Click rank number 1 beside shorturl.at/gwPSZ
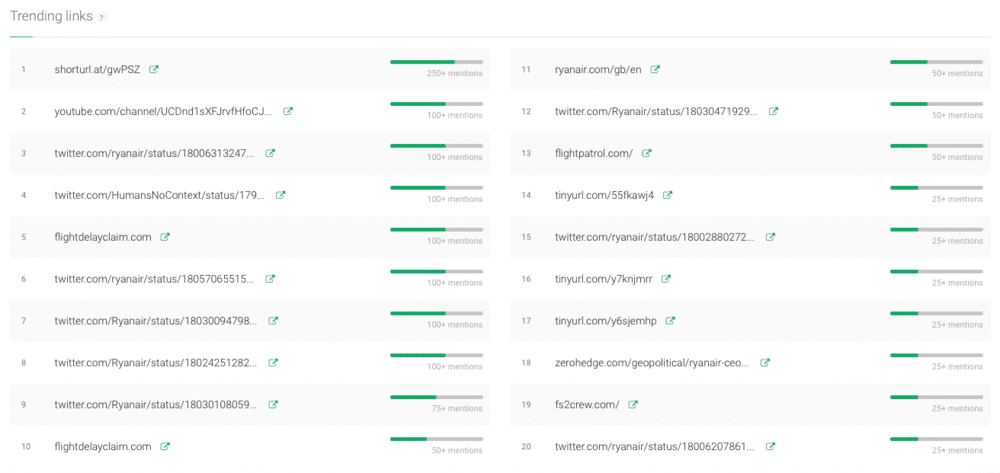Image resolution: width=1000 pixels, height=473 pixels. pyautogui.click(x=23, y=69)
